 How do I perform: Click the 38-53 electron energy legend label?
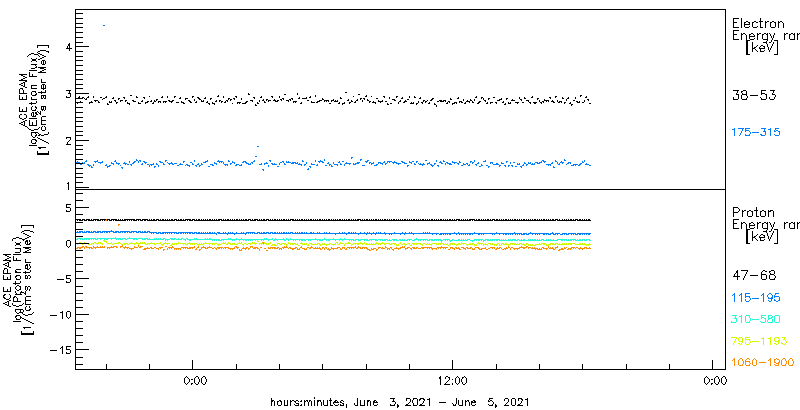(754, 96)
